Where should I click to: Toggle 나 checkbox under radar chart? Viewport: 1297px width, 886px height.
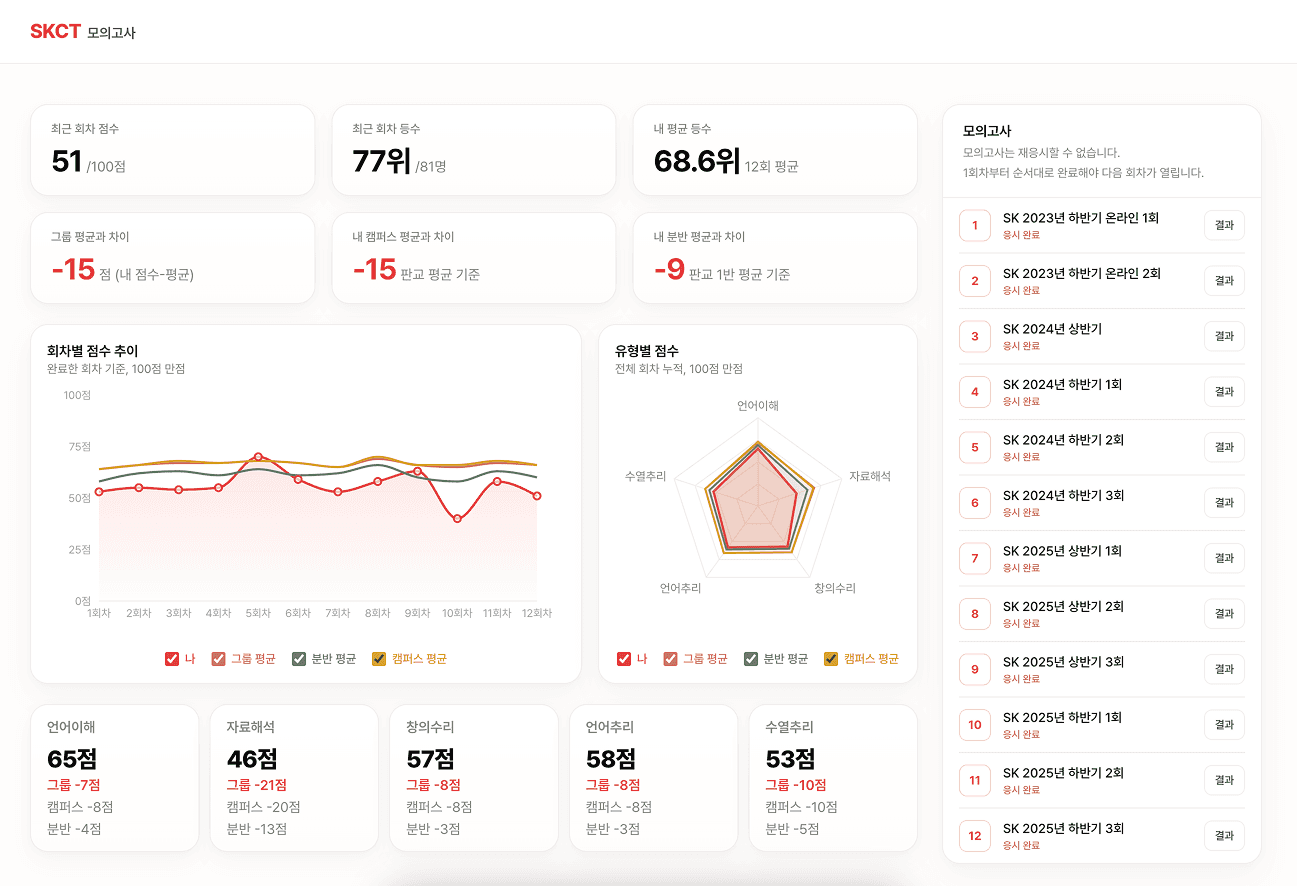[x=624, y=659]
